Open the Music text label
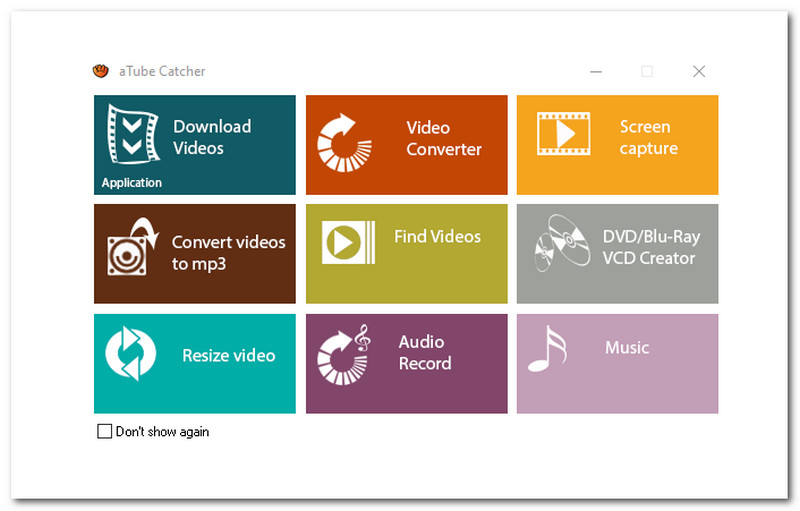Screen dimensions: 800x511 [627, 348]
